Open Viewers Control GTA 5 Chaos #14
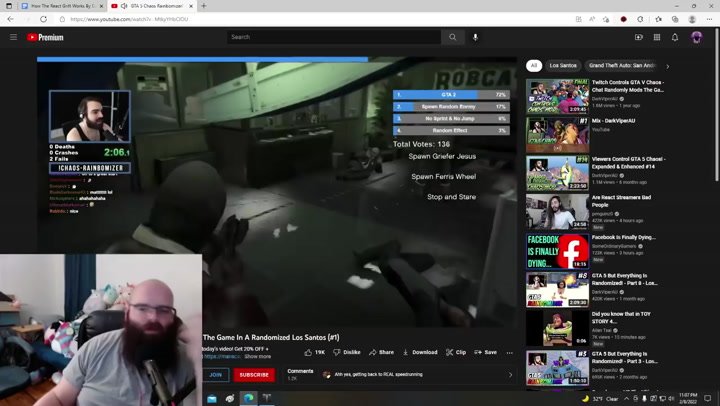Viewport: 720px width, 406px height. (557, 173)
